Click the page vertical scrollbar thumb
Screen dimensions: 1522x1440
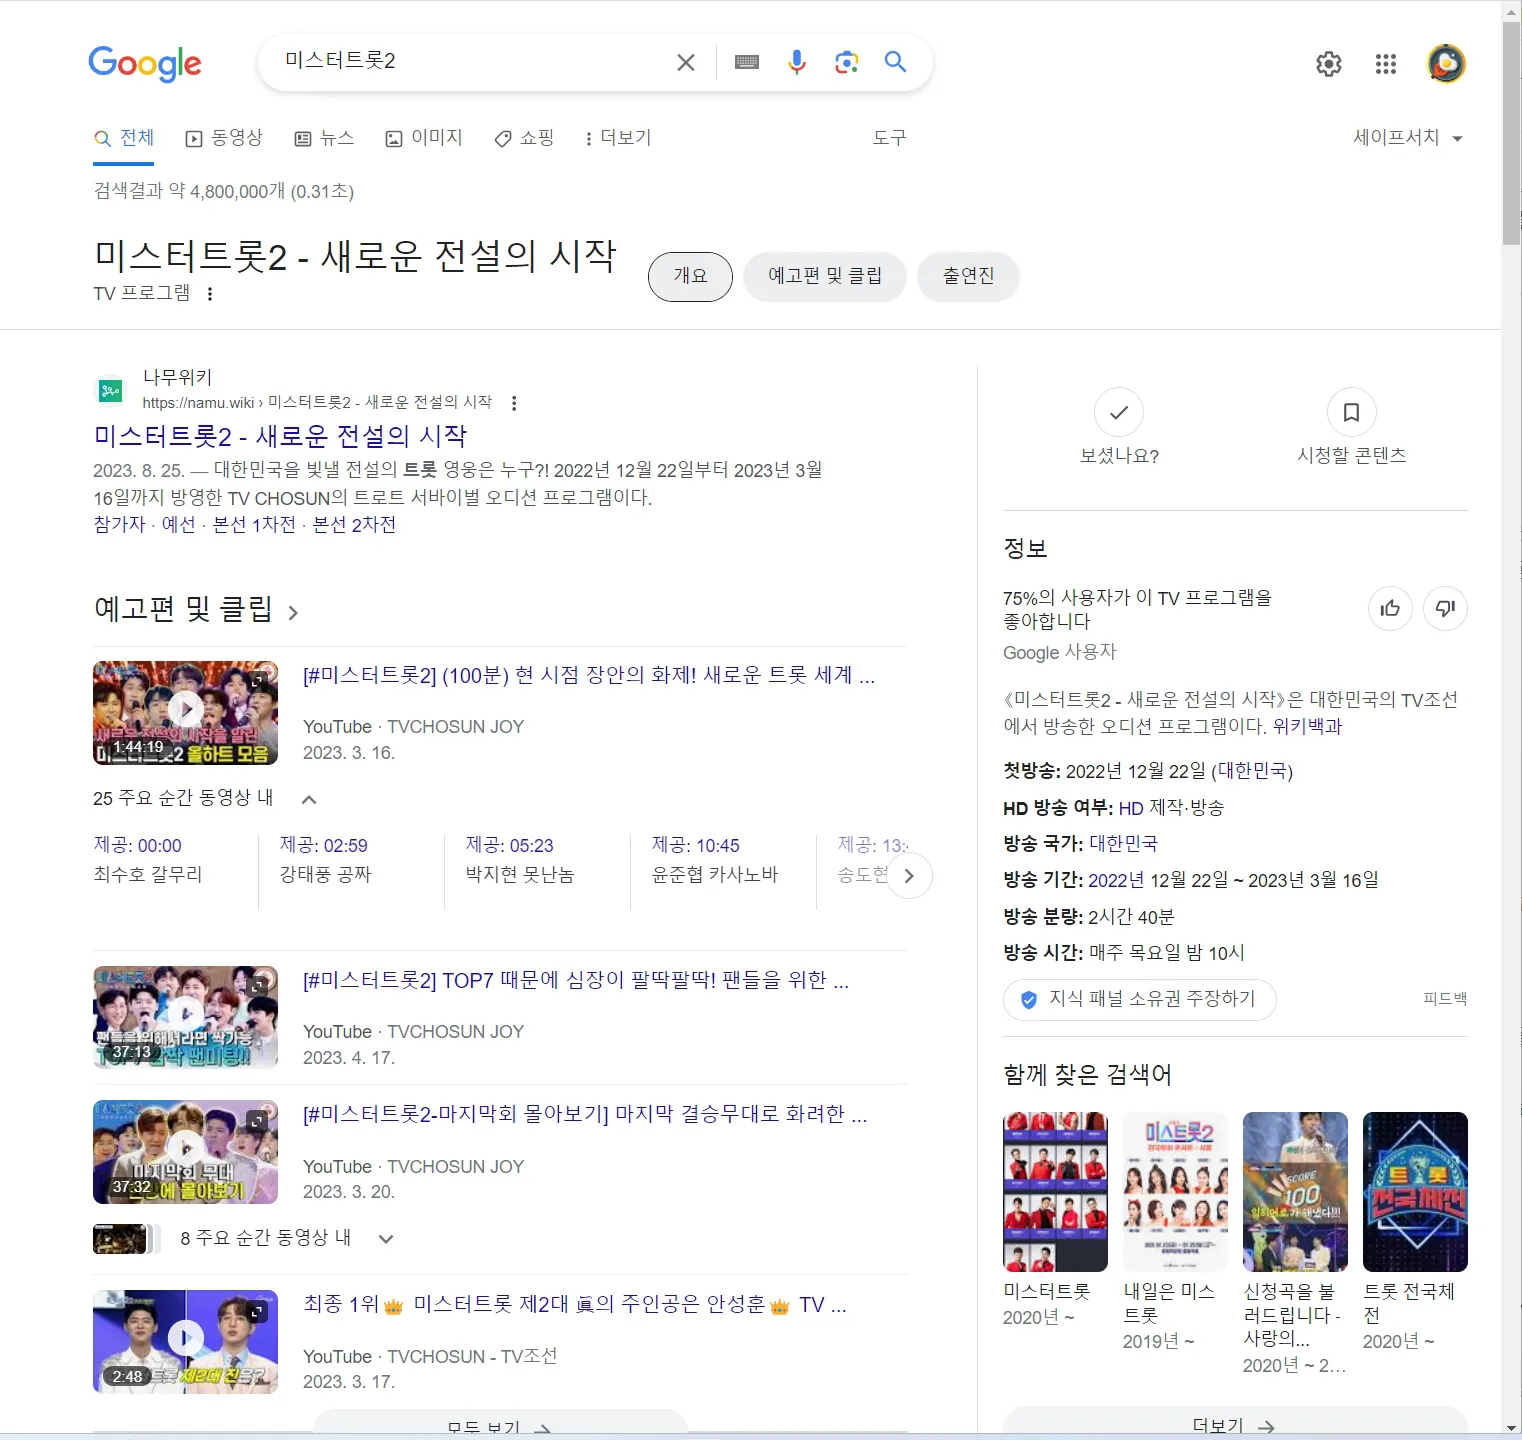(1511, 134)
